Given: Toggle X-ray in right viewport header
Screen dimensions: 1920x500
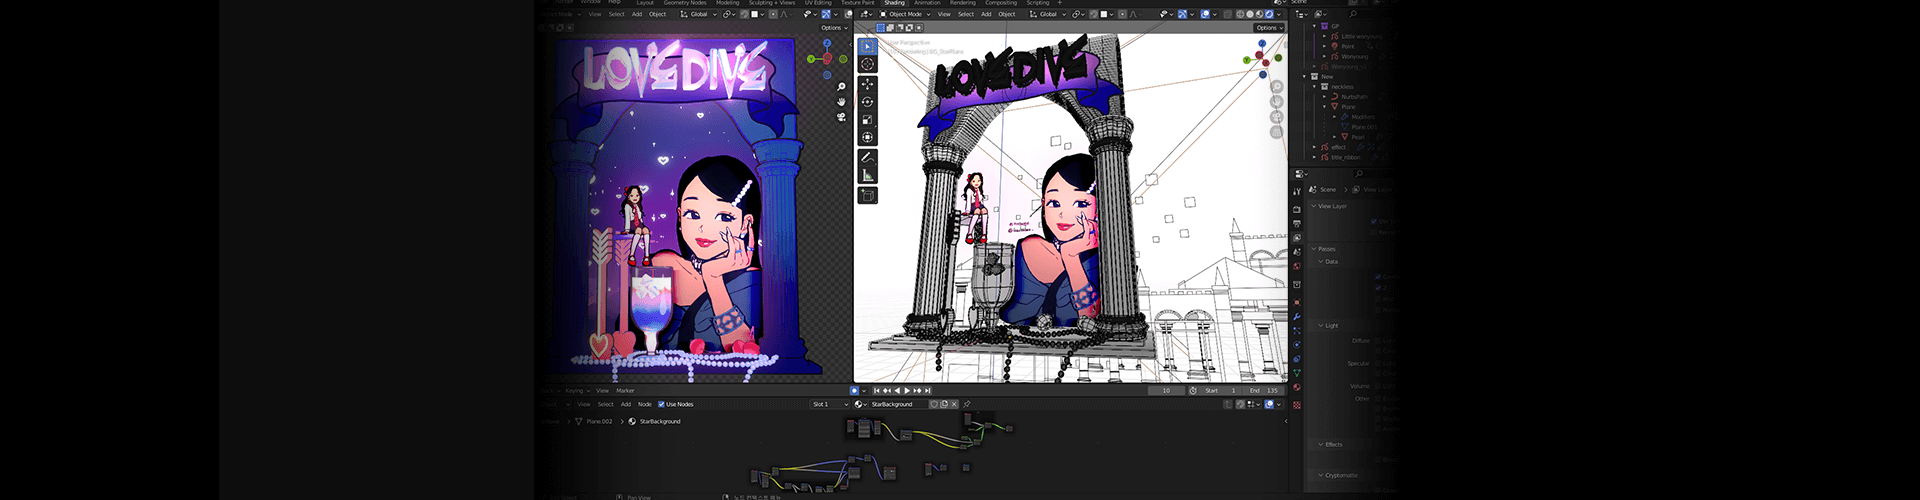Looking at the screenshot, I should (1227, 14).
